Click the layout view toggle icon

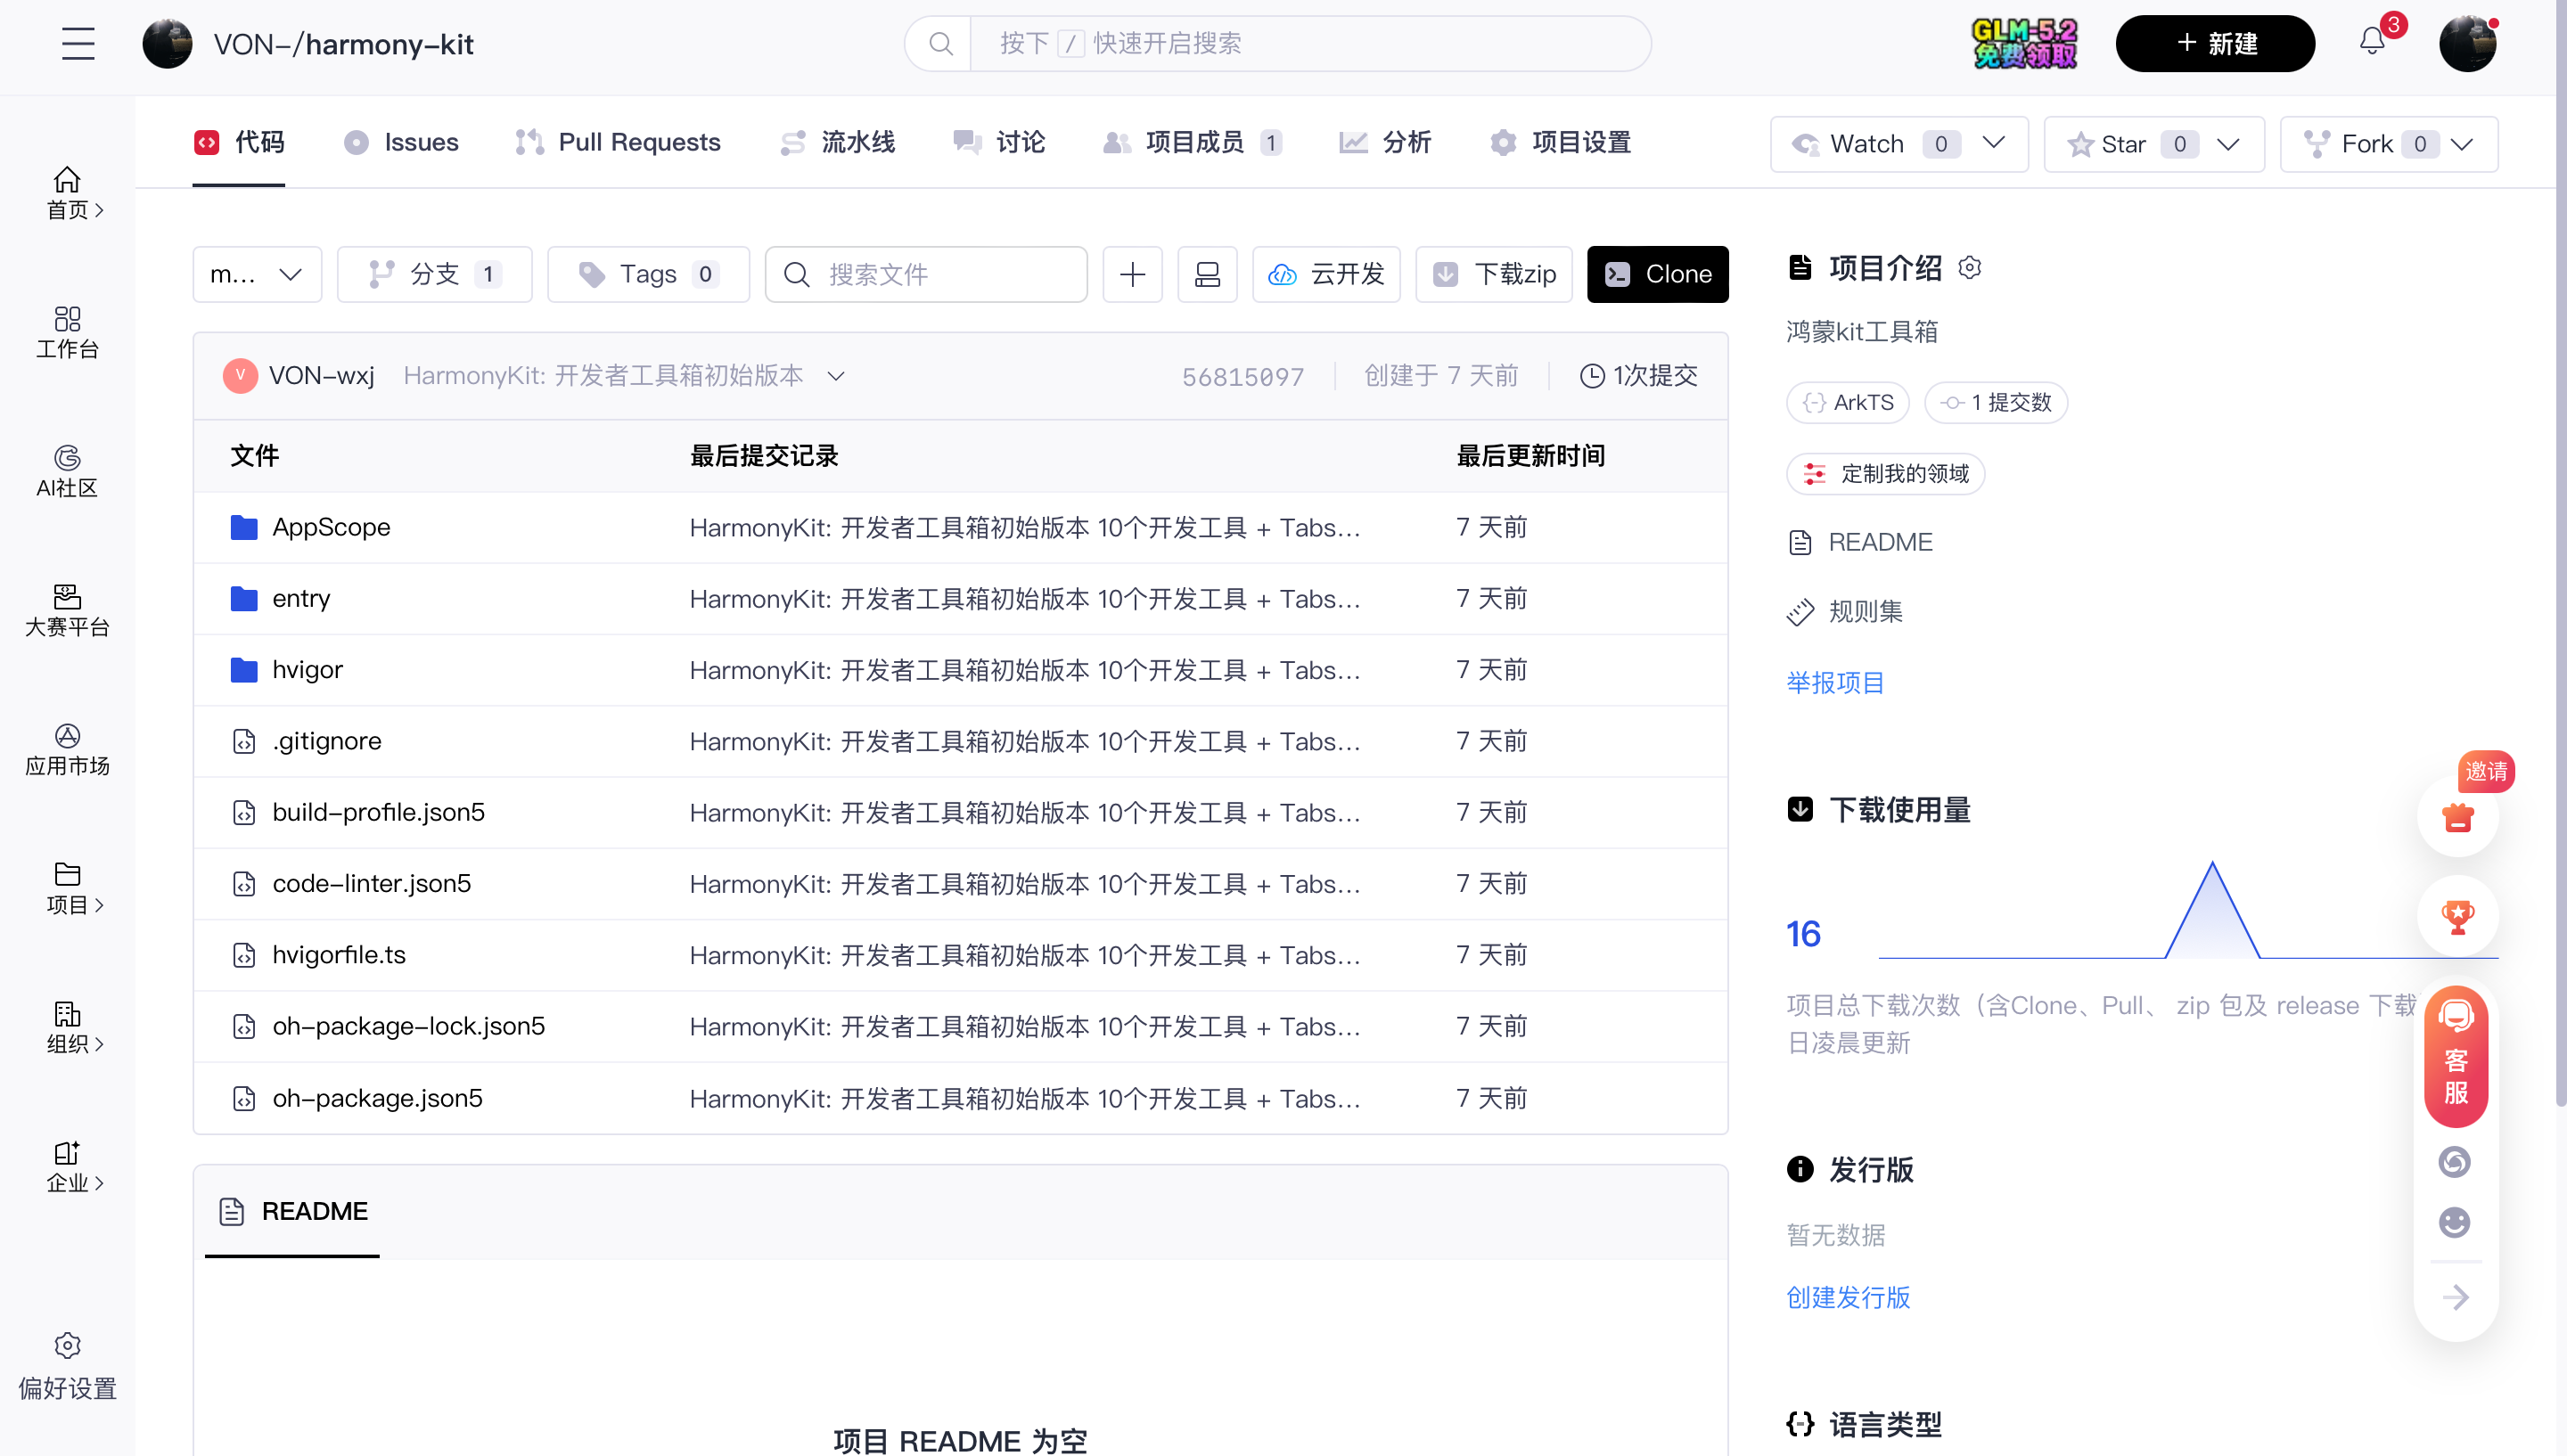1207,274
